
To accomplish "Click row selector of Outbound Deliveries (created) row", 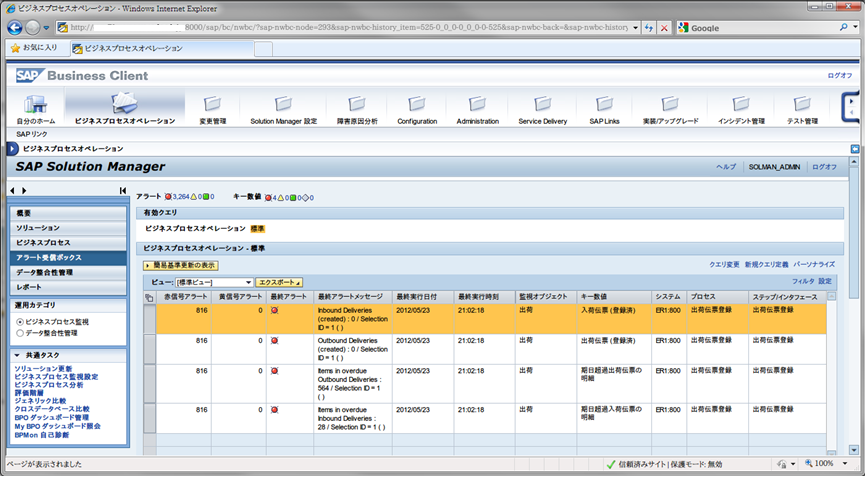I will pyautogui.click(x=150, y=349).
